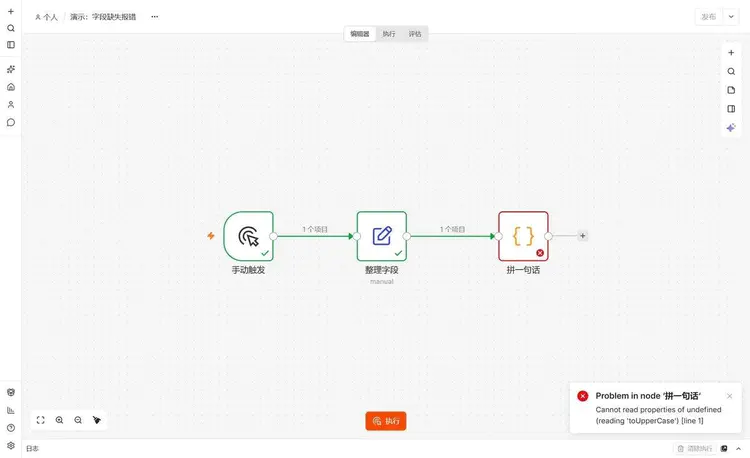Open settings gear in left sidebar
The width and height of the screenshot is (750, 458).
[x=11, y=446]
